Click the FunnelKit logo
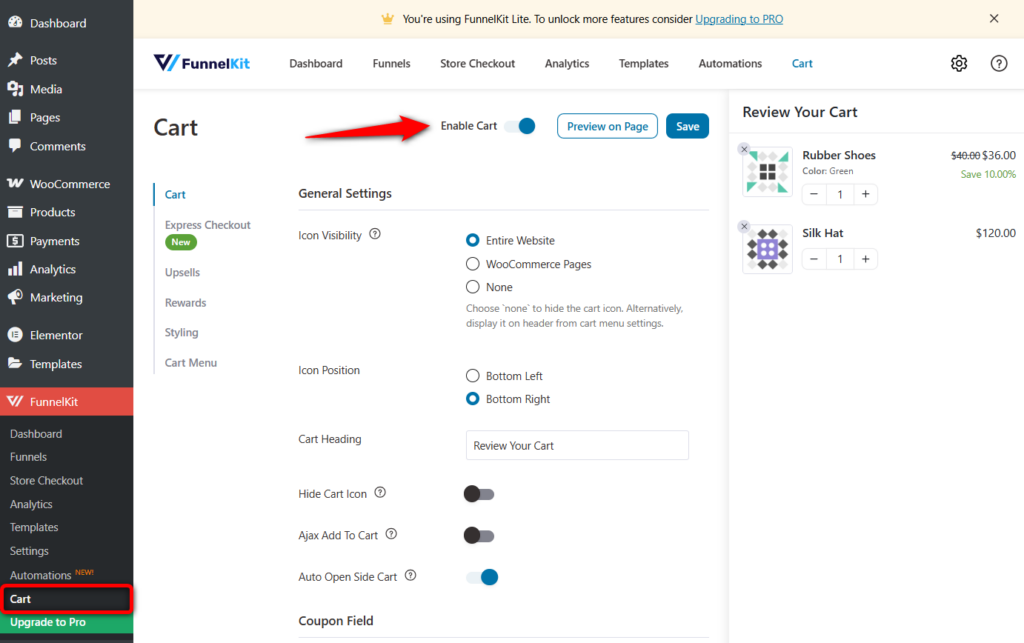This screenshot has height=643, width=1024. tap(201, 62)
